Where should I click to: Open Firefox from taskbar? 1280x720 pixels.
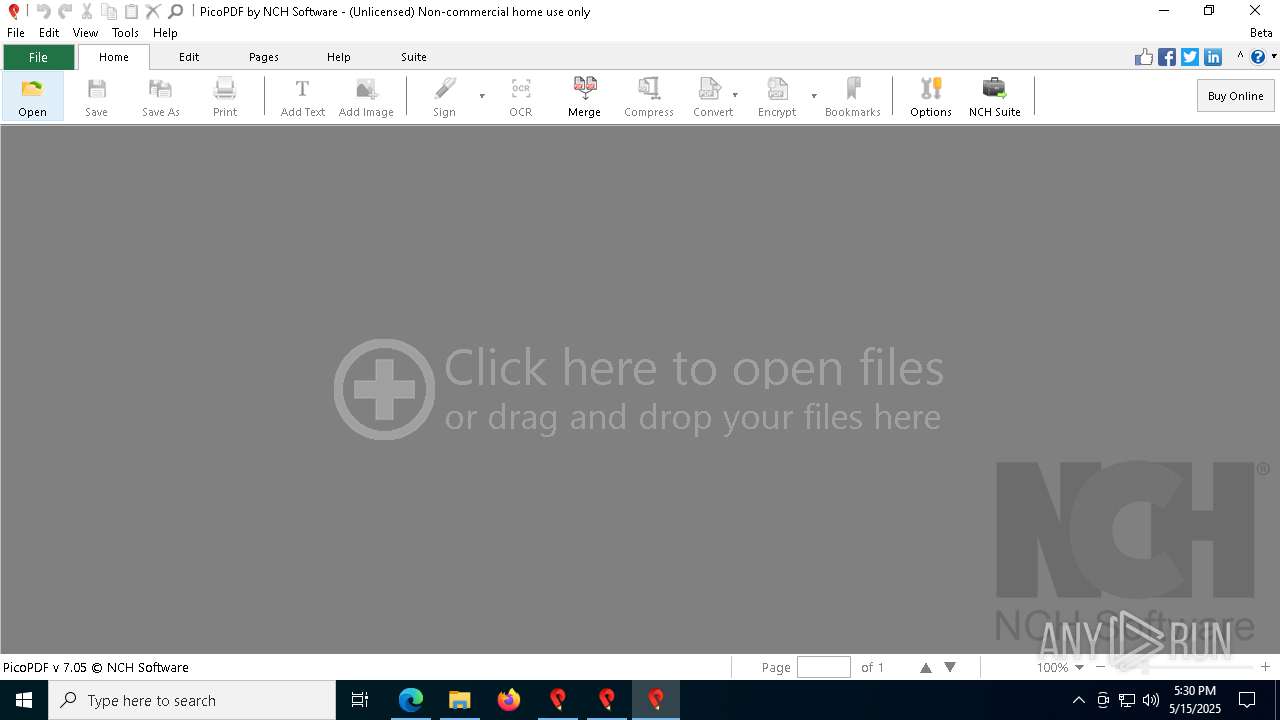tap(509, 700)
